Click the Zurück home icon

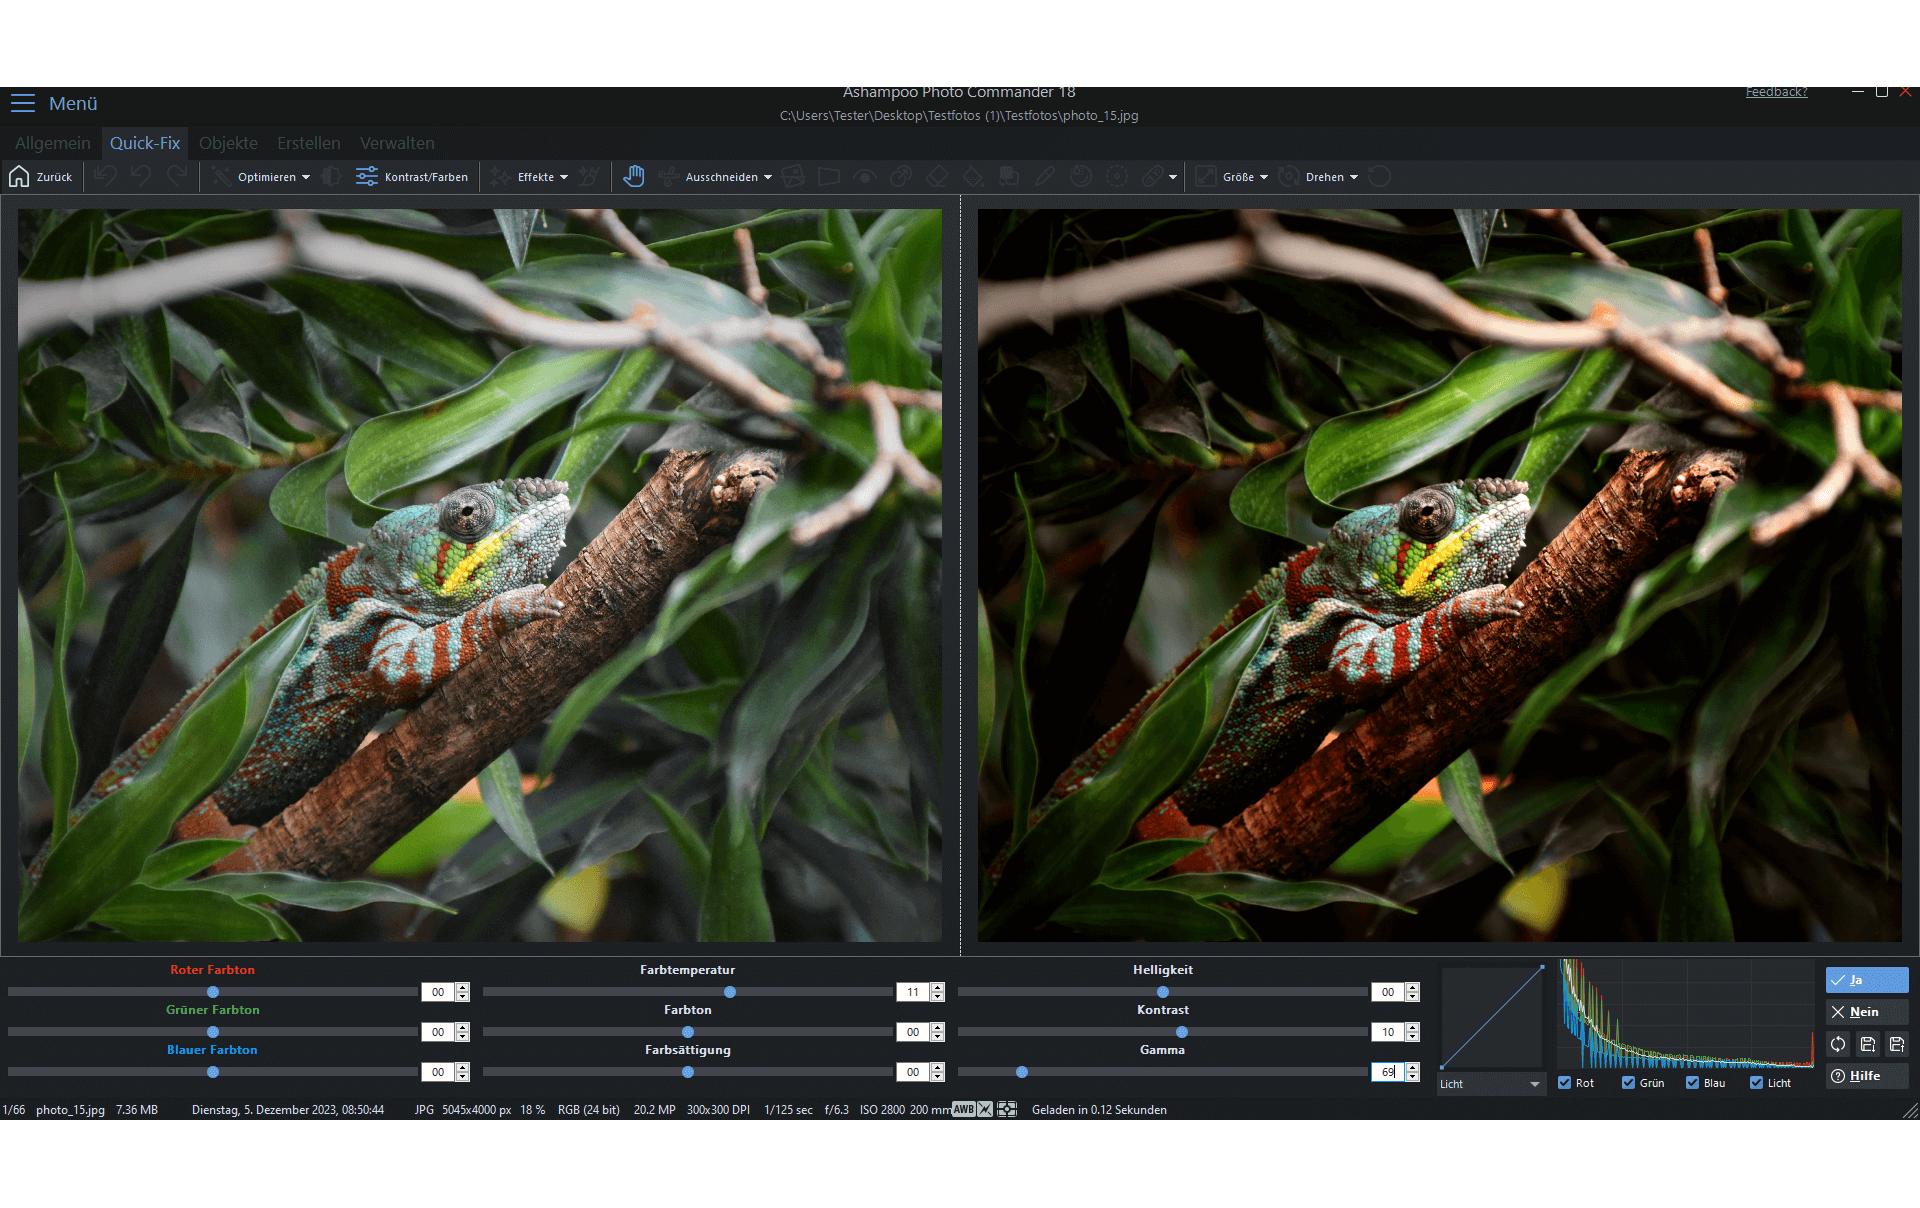click(19, 177)
